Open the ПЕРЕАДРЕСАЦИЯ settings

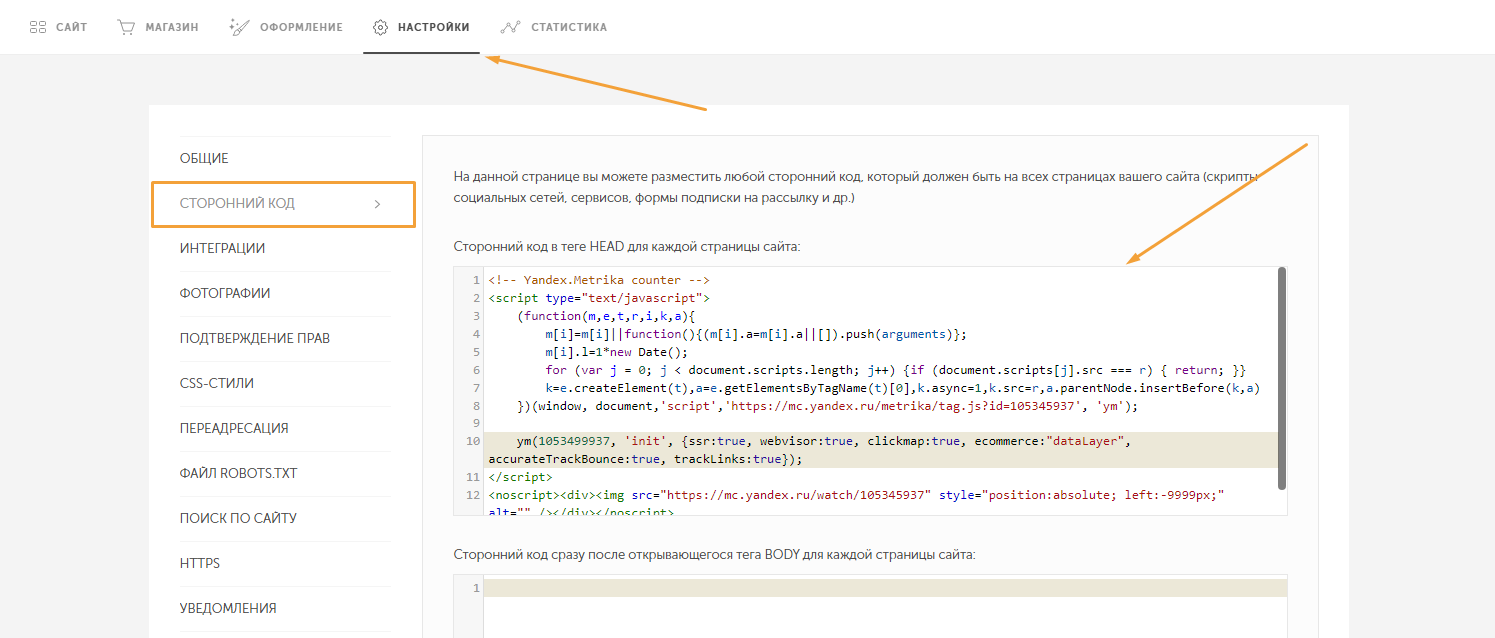click(x=234, y=429)
